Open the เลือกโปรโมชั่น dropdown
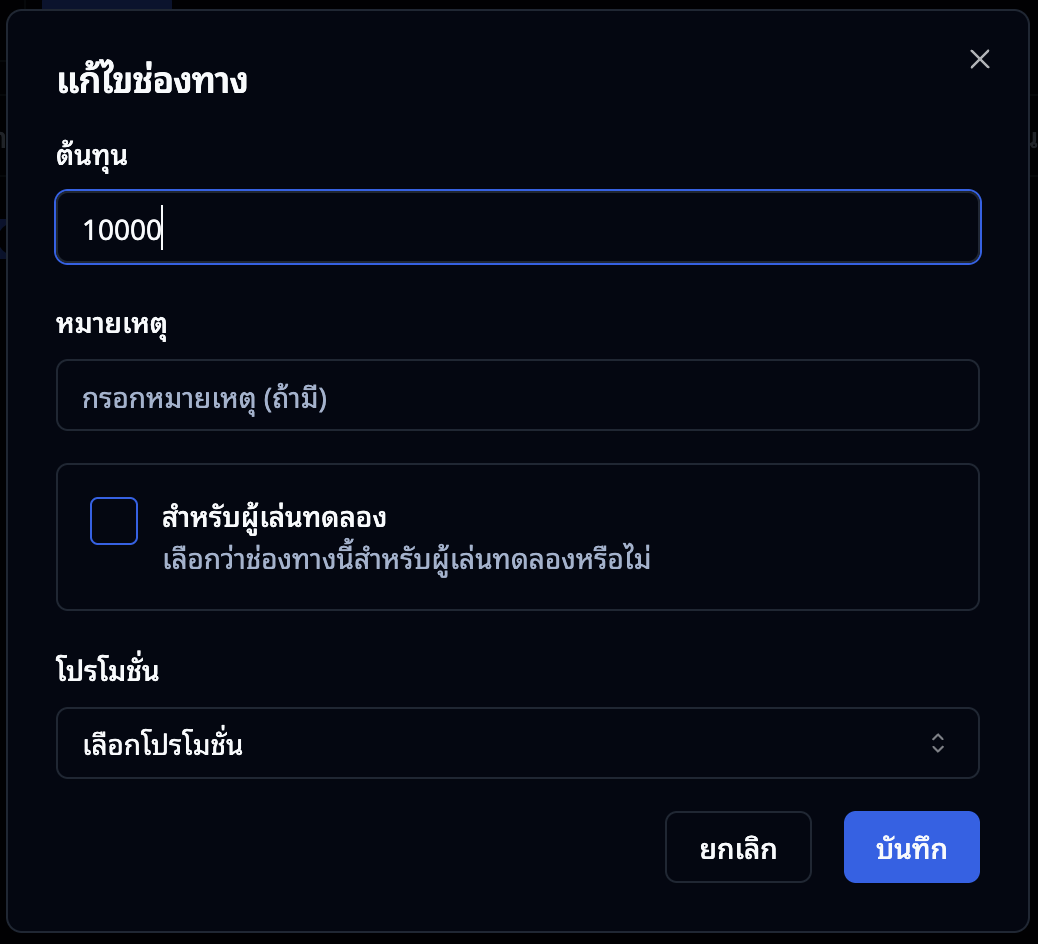Image resolution: width=1038 pixels, height=944 pixels. tap(518, 743)
